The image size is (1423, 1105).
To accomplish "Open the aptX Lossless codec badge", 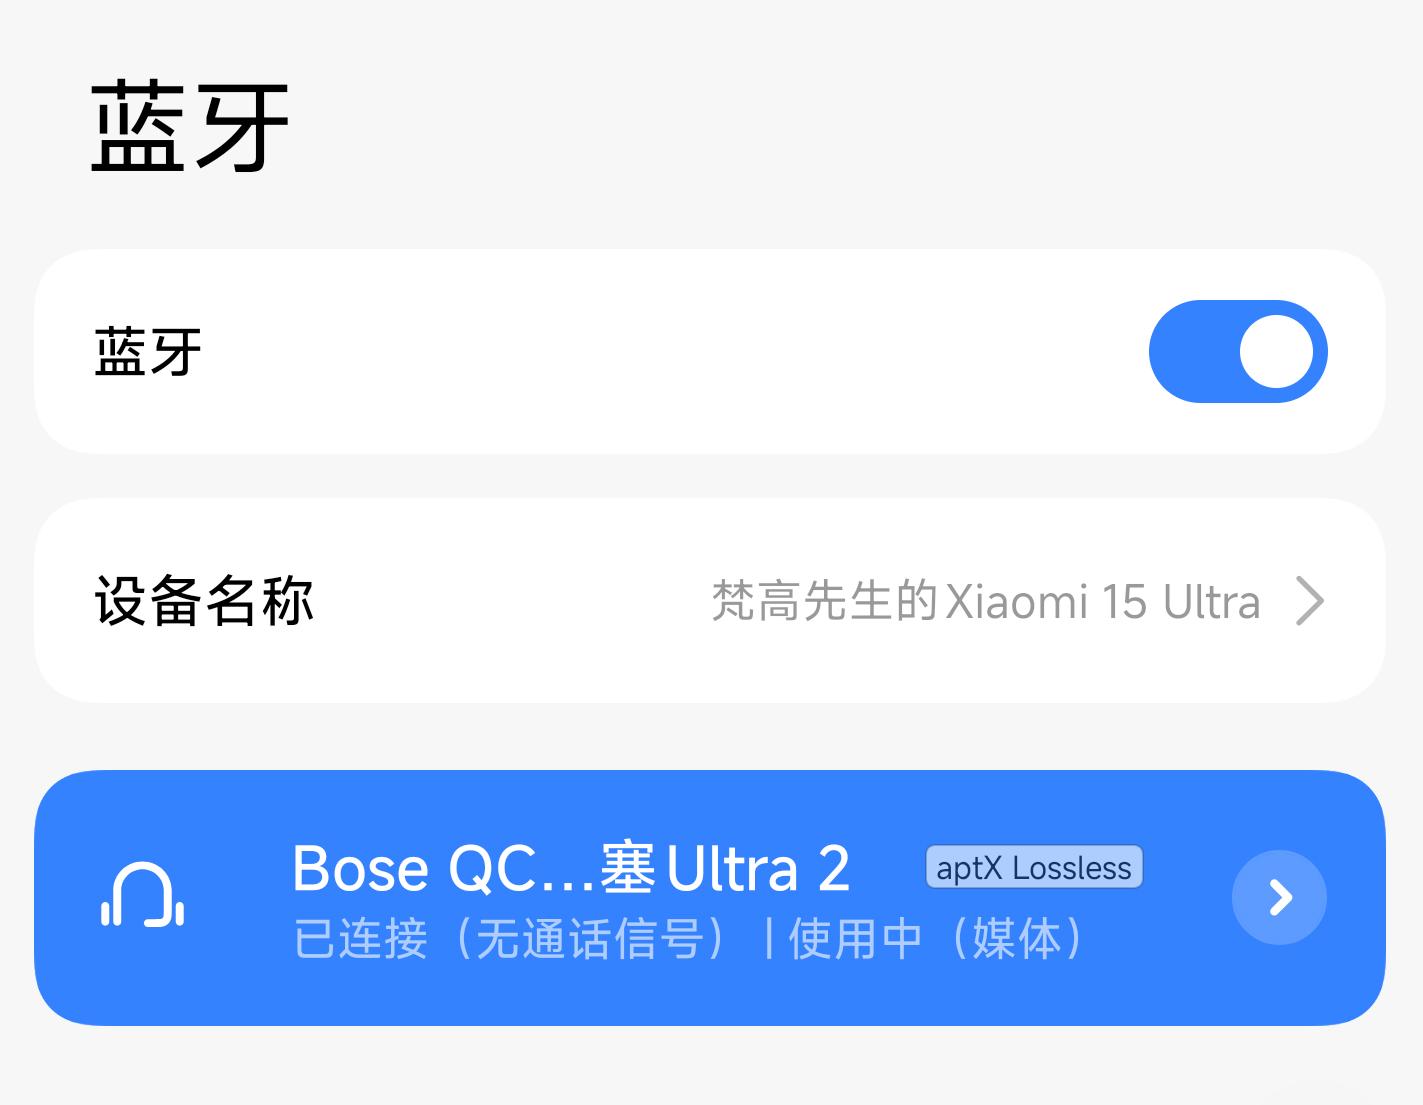I will tap(1033, 867).
